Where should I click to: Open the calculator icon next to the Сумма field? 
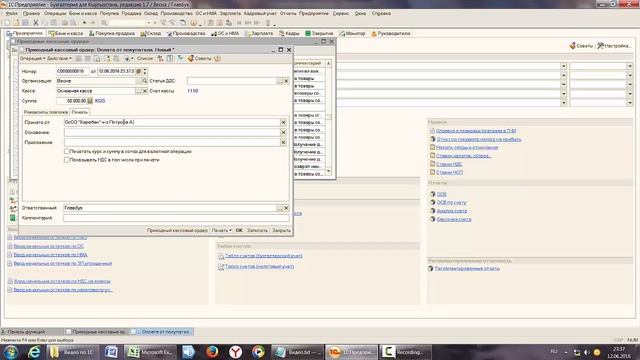90,100
